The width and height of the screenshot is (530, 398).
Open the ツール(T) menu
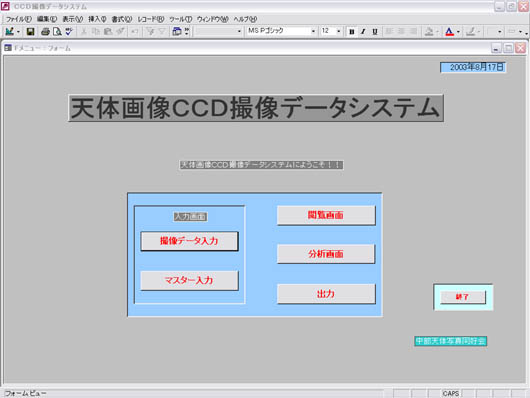click(x=180, y=19)
